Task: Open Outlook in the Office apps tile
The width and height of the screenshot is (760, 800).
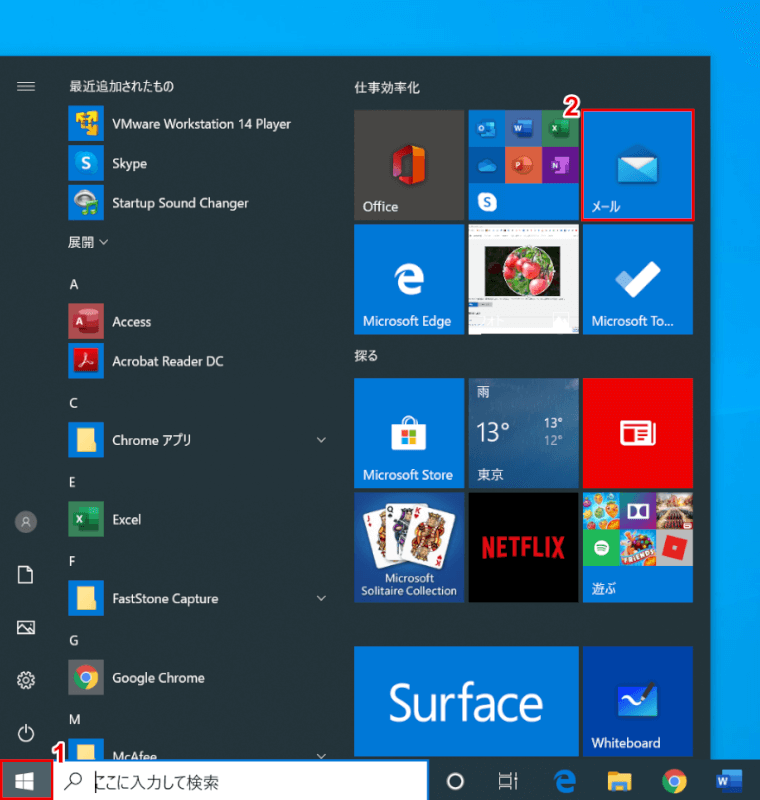Action: tap(487, 129)
